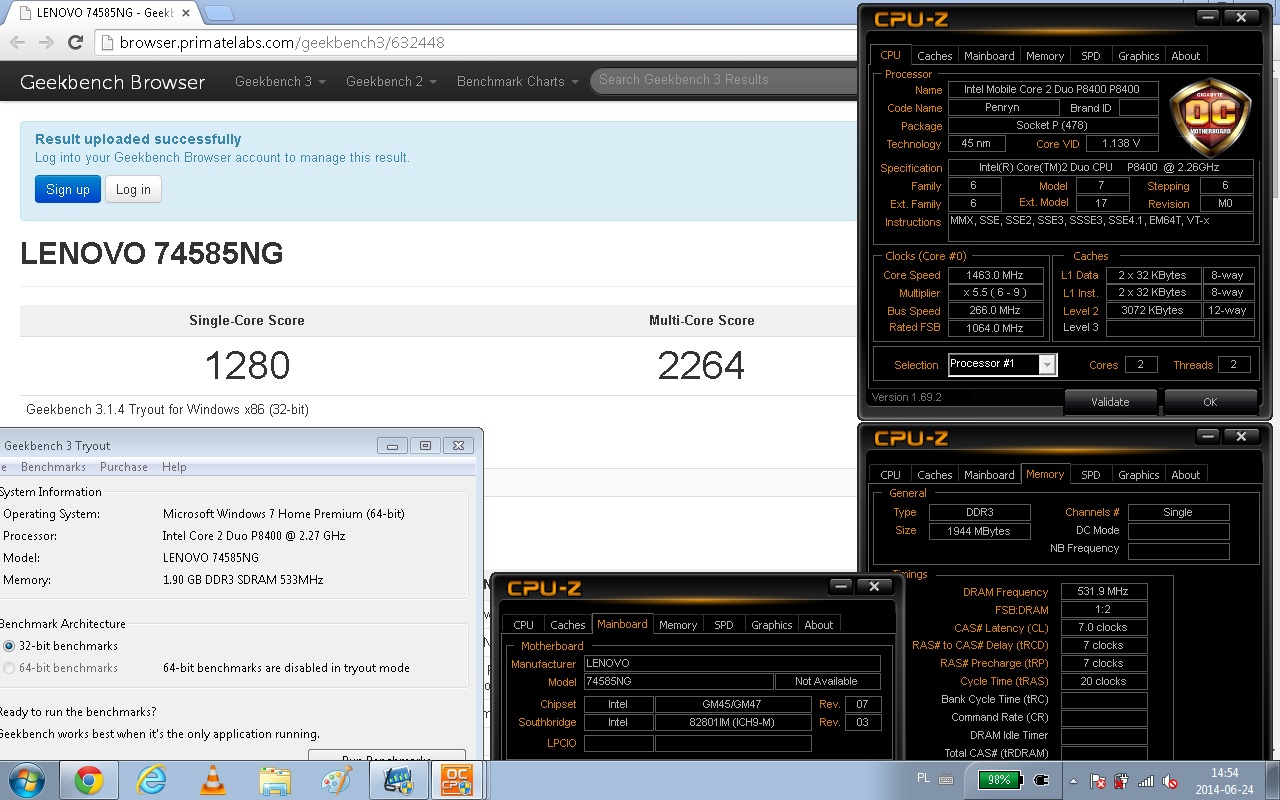Click the Gigabyte OC motherboard badge

pyautogui.click(x=1210, y=117)
